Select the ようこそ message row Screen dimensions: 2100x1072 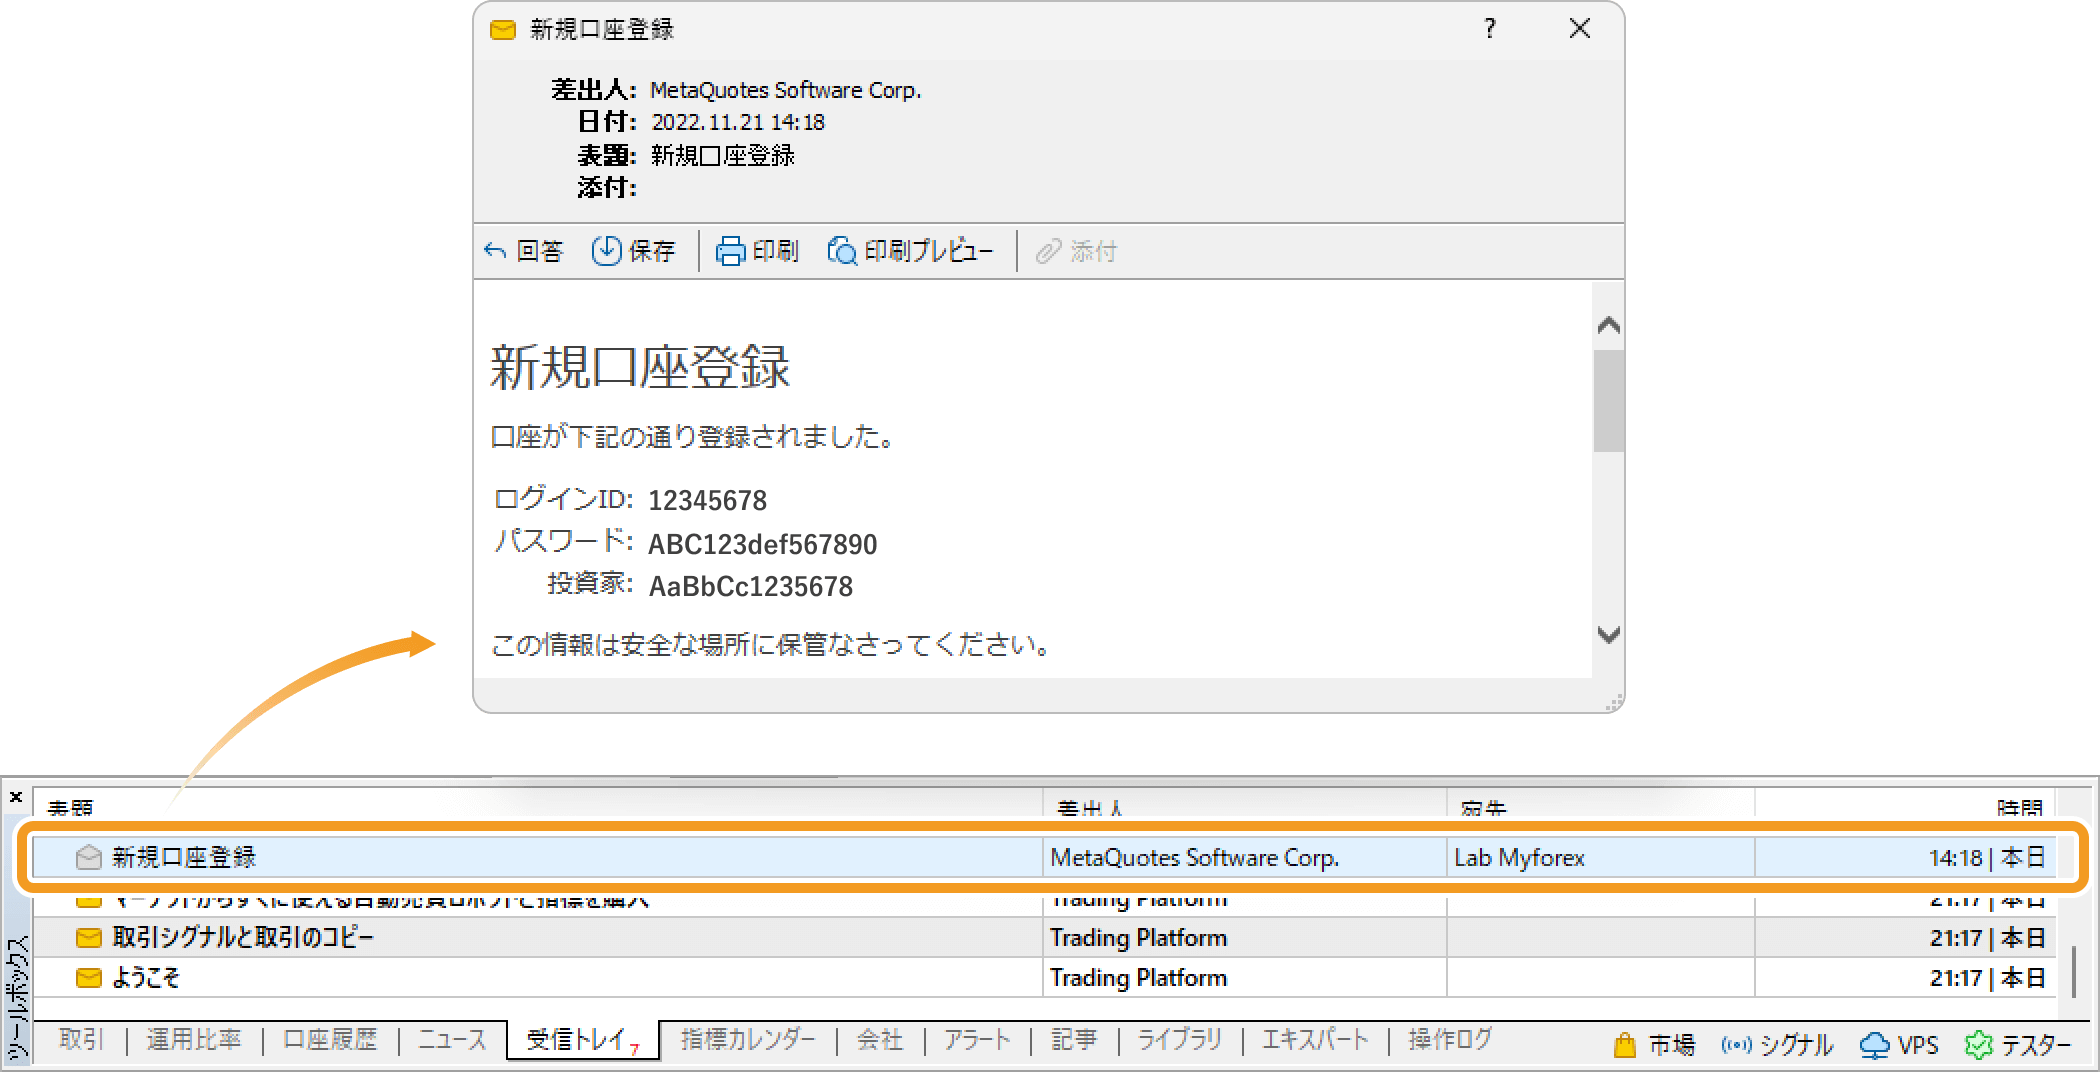click(x=1045, y=977)
